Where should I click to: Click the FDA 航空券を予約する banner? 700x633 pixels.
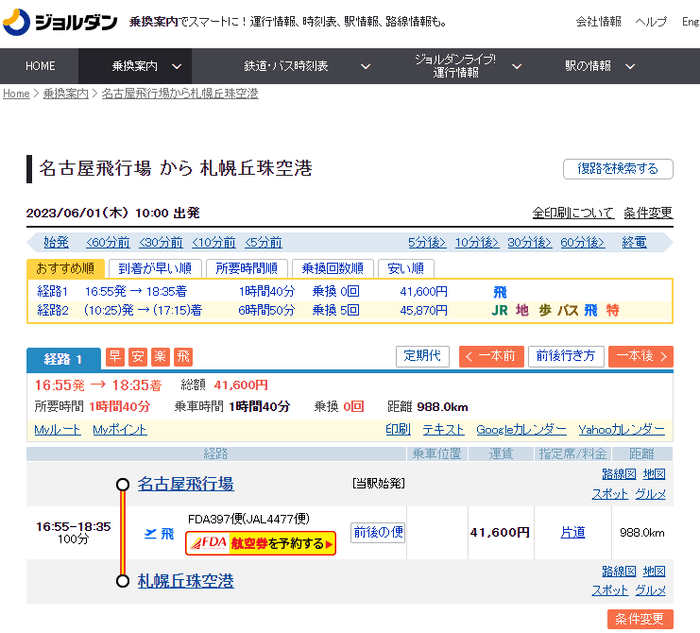coord(260,543)
